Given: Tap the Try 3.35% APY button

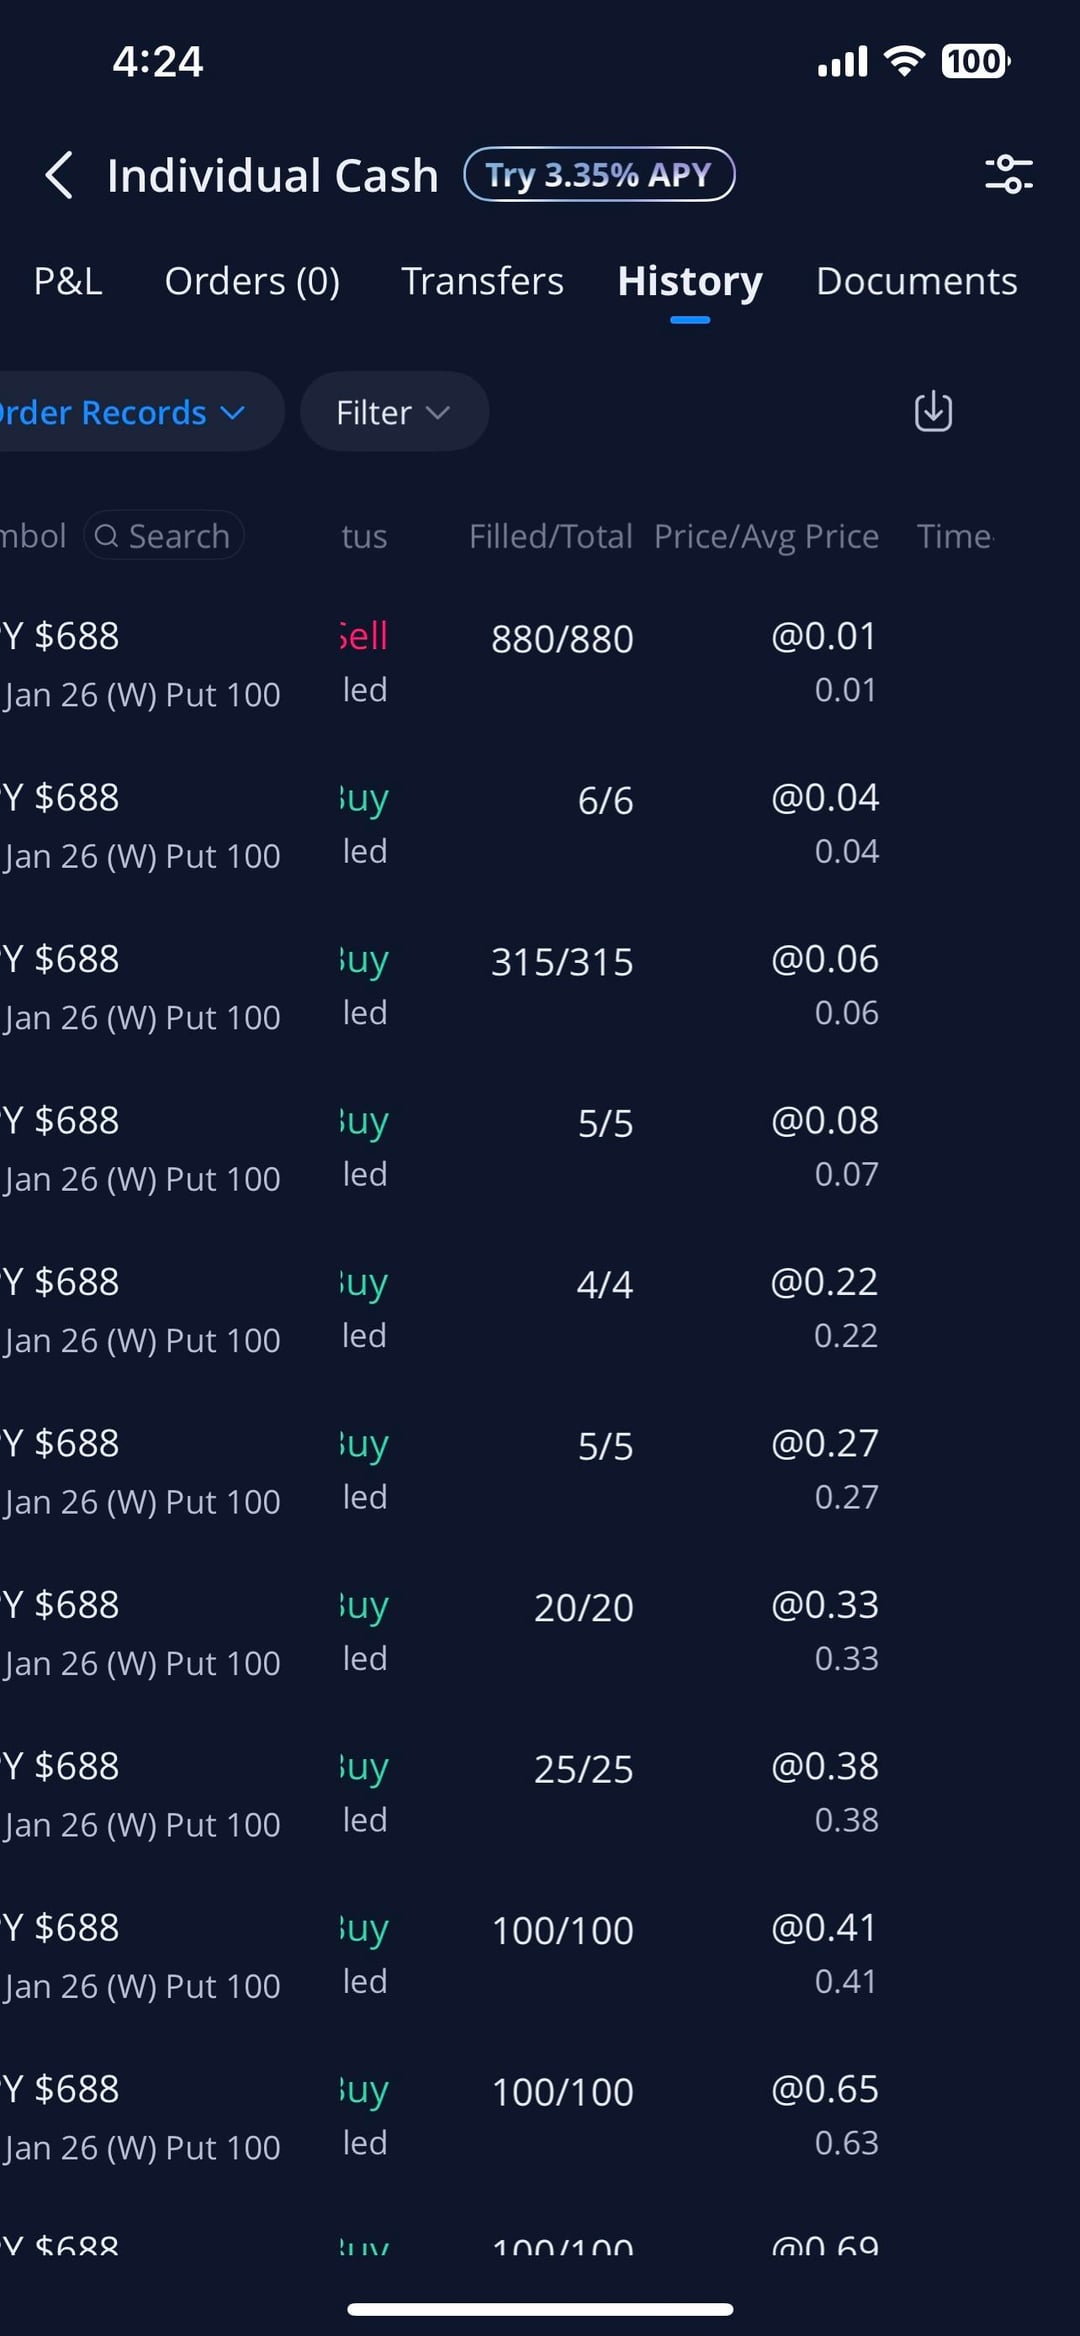Looking at the screenshot, I should tap(599, 175).
